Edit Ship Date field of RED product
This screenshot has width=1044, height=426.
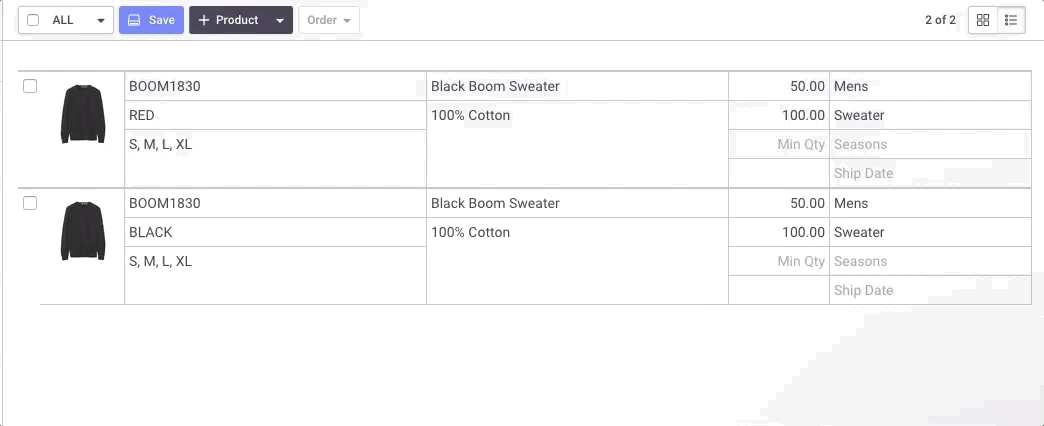[930, 173]
